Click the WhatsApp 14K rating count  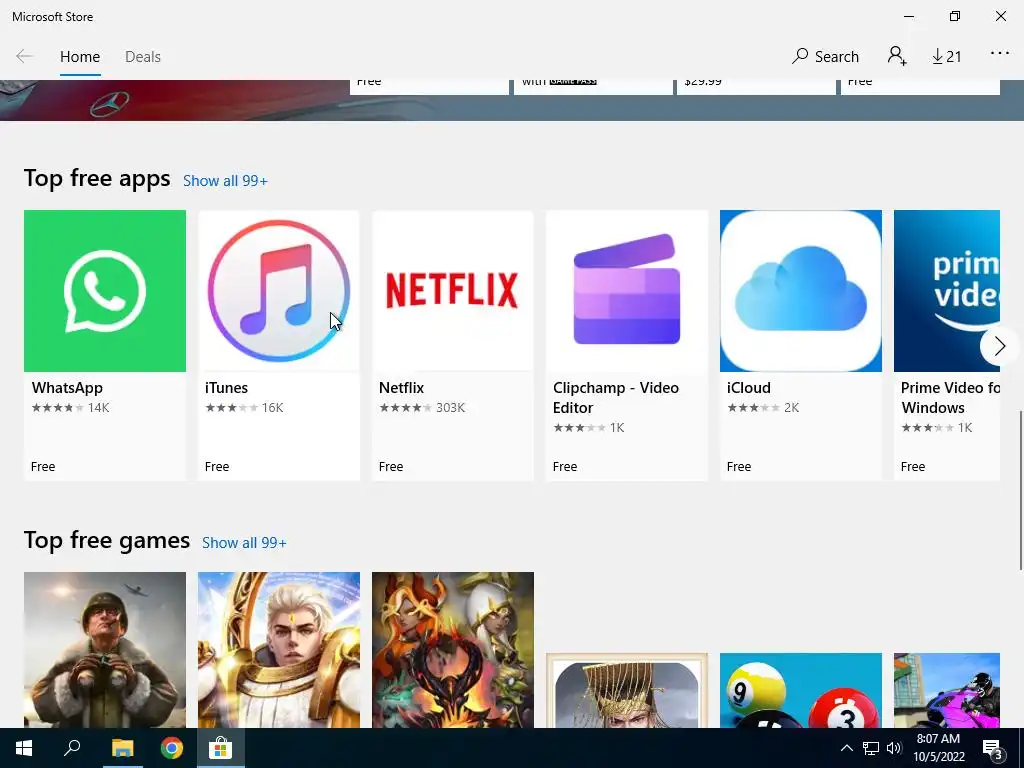pyautogui.click(x=99, y=408)
